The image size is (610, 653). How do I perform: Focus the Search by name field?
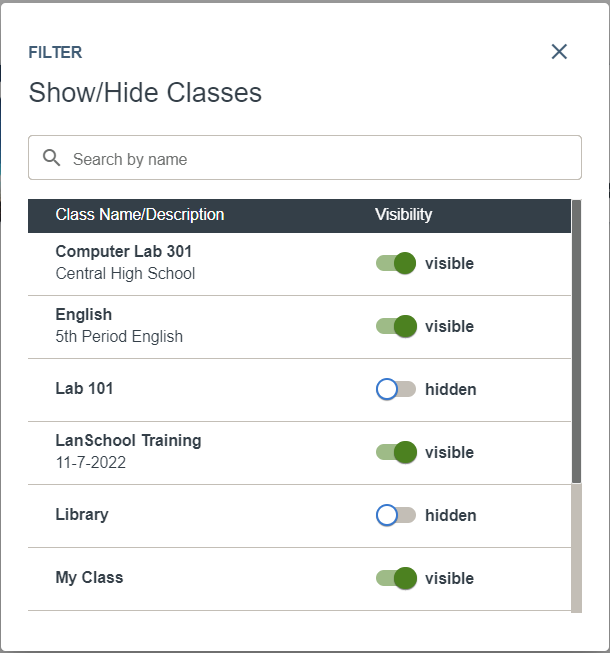click(x=305, y=158)
